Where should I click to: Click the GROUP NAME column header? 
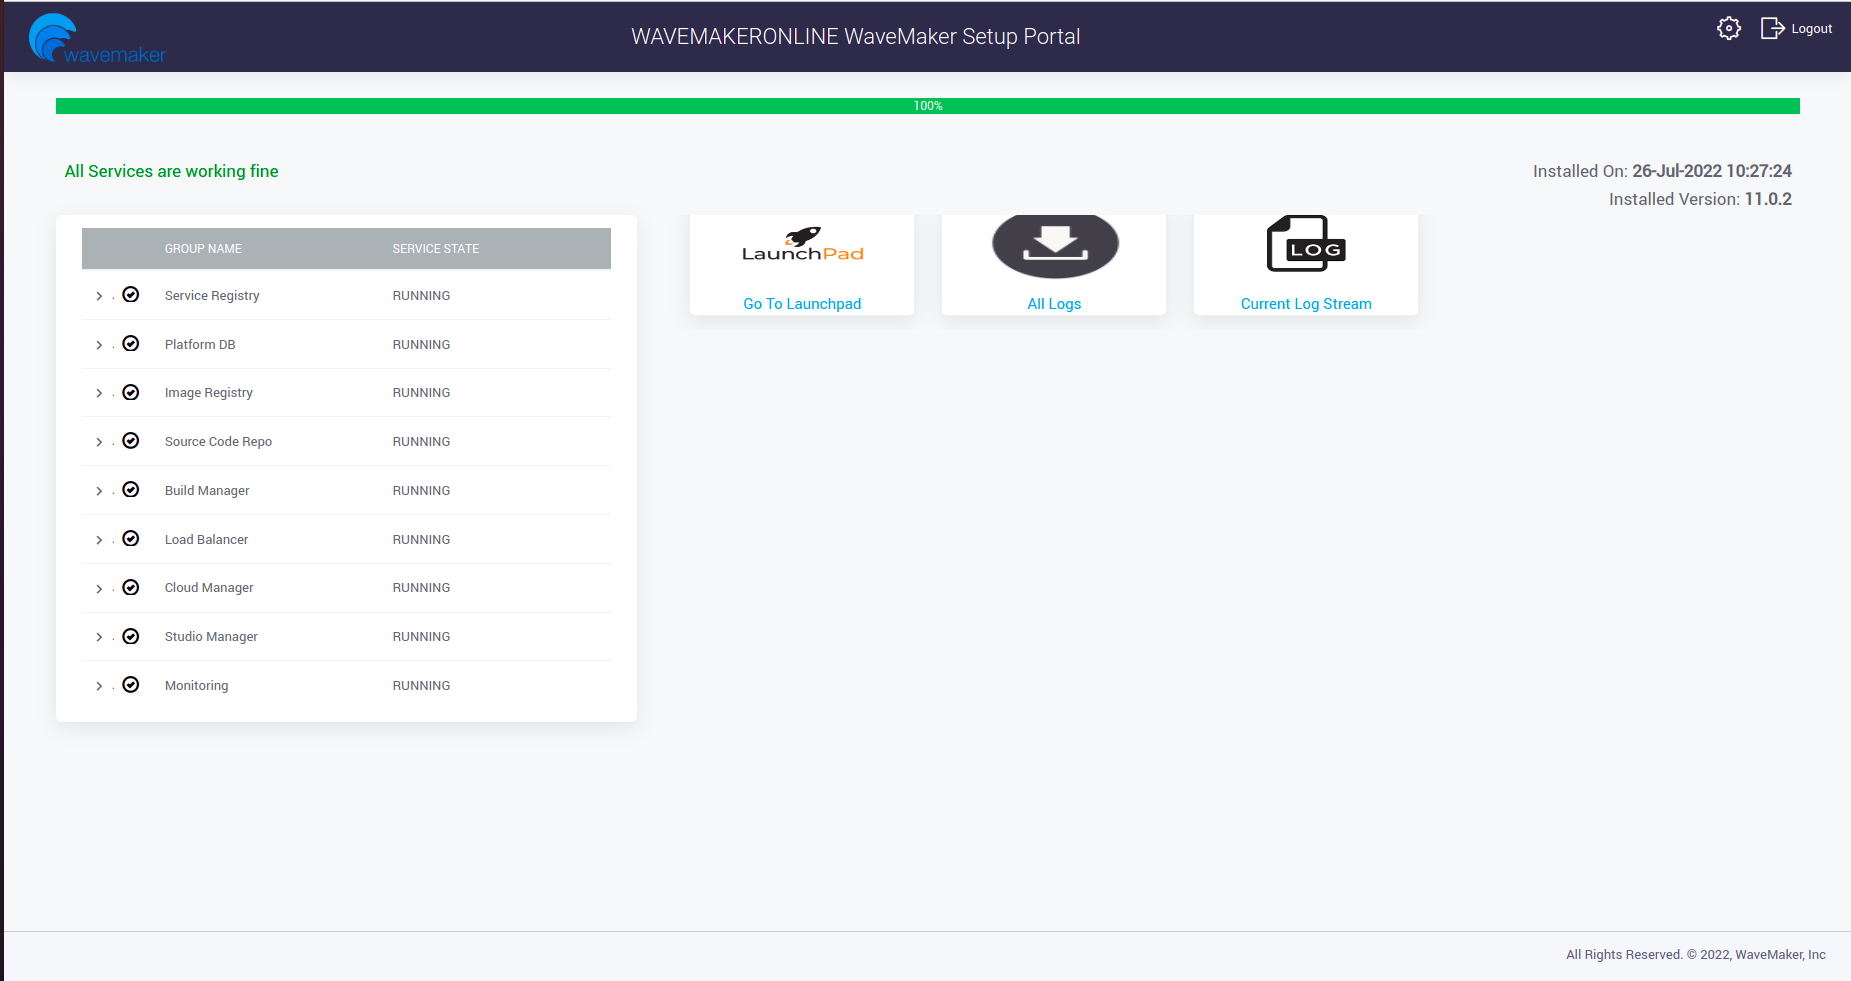203,249
